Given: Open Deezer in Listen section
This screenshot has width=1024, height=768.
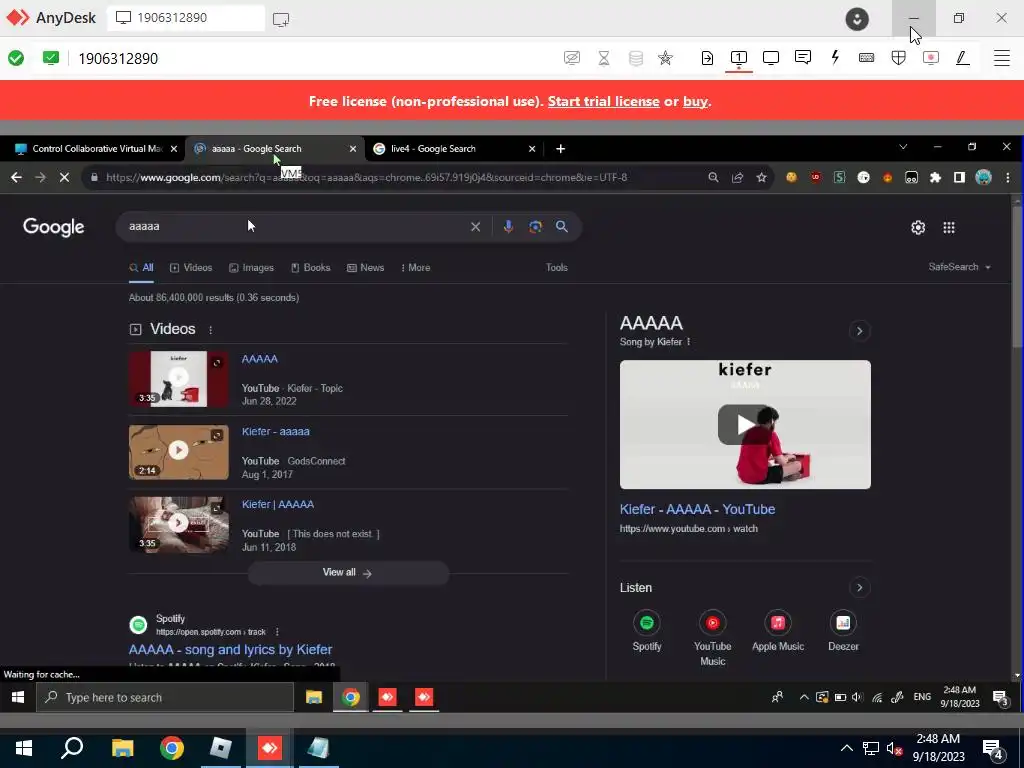Looking at the screenshot, I should [843, 630].
